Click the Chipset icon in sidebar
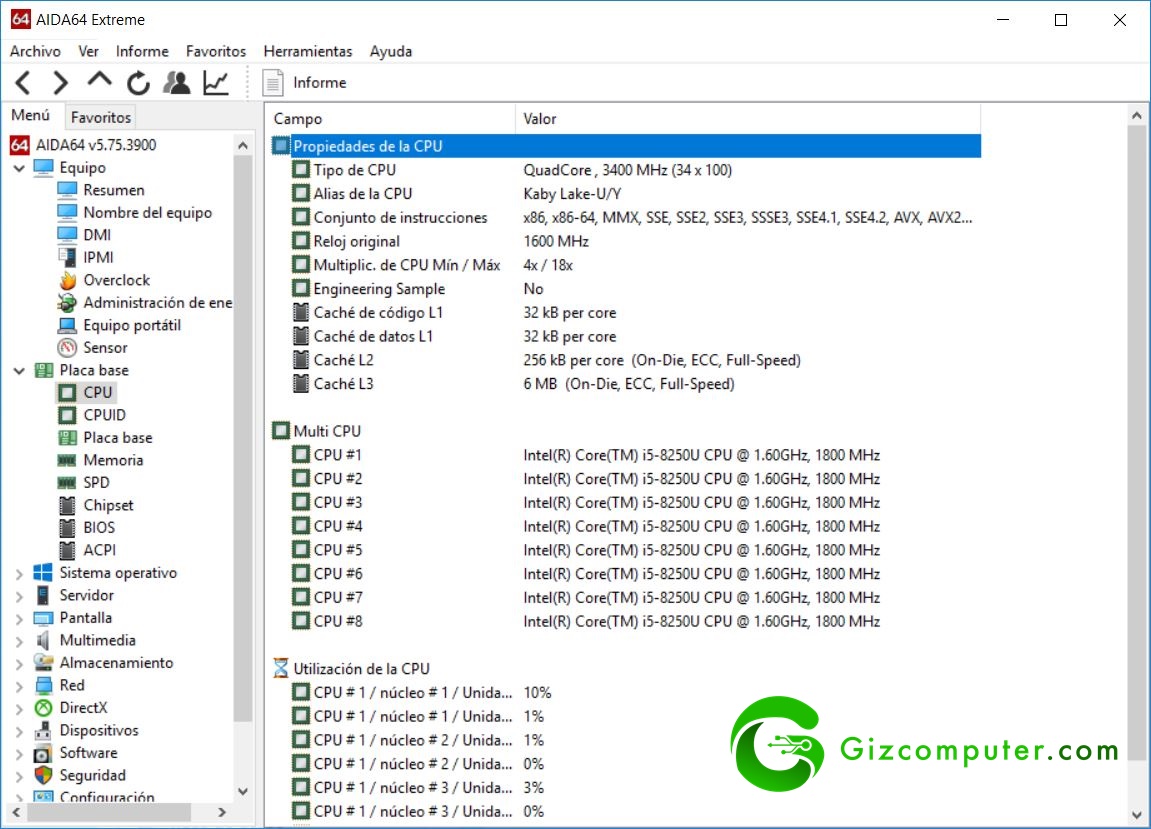Viewport: 1151px width, 829px height. [67, 505]
